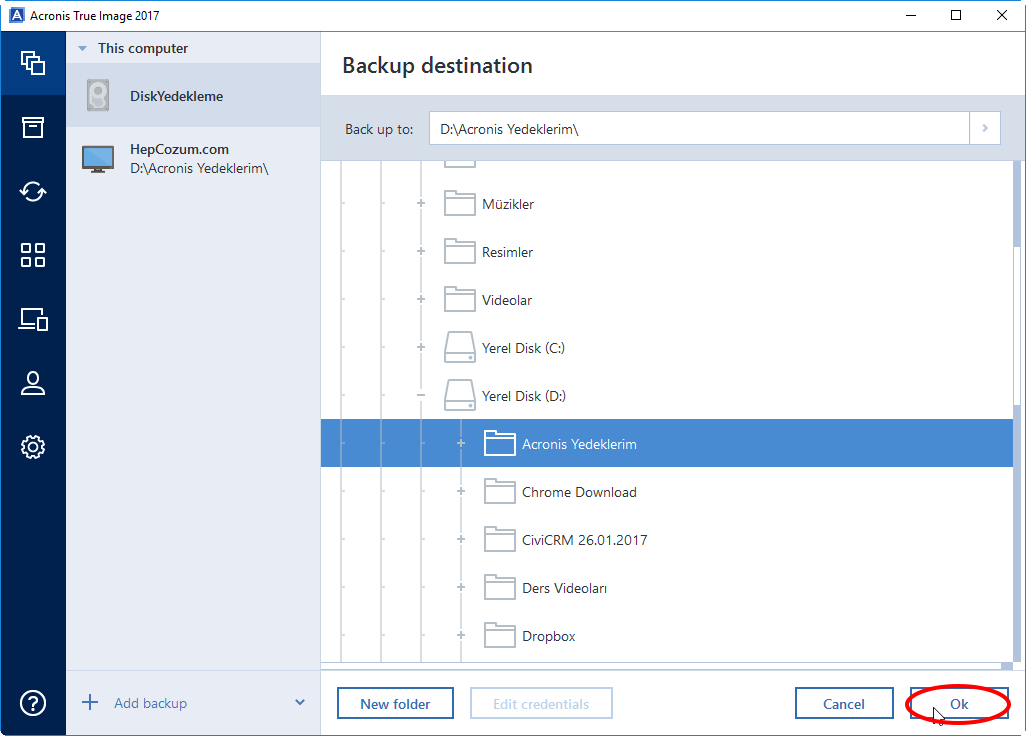The image size is (1026, 736).
Task: Open the Settings gear in sidebar
Action: pyautogui.click(x=33, y=447)
